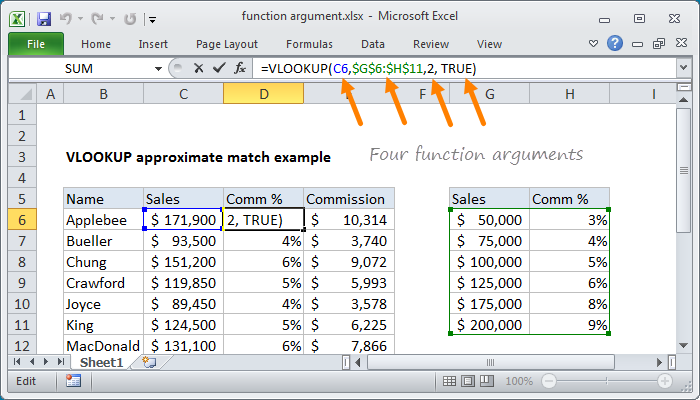
Task: Click Crawford's commission cell $ 5,993
Action: point(349,283)
